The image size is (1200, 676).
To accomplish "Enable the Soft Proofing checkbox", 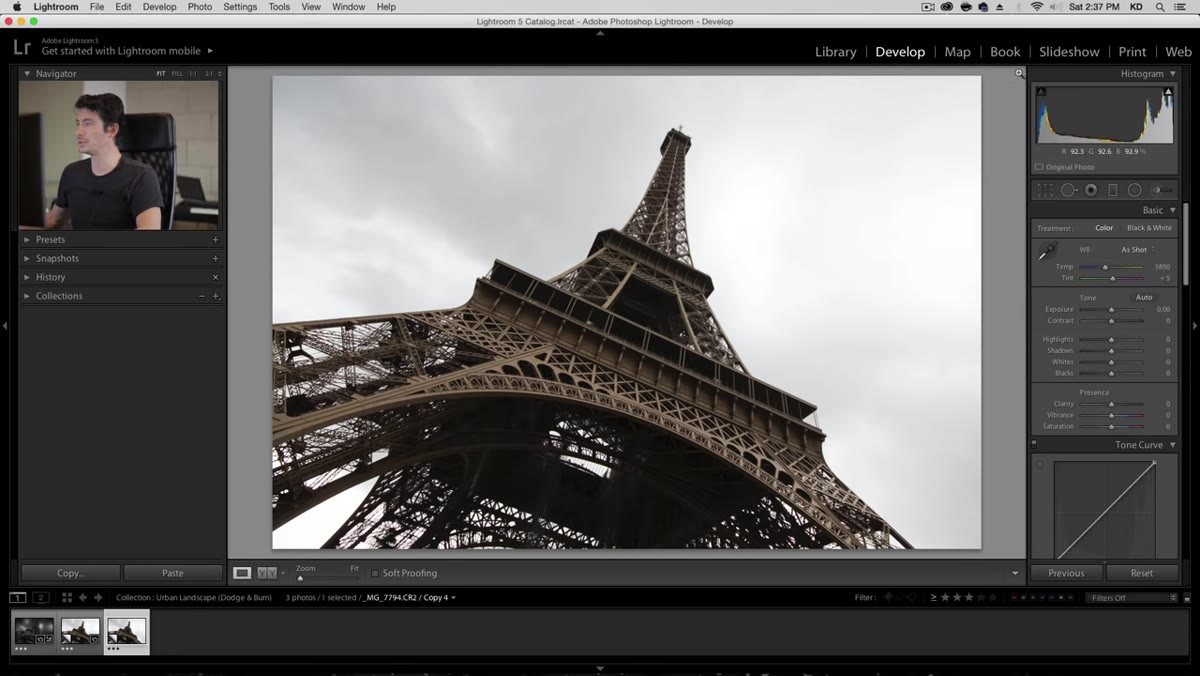I will click(x=375, y=573).
